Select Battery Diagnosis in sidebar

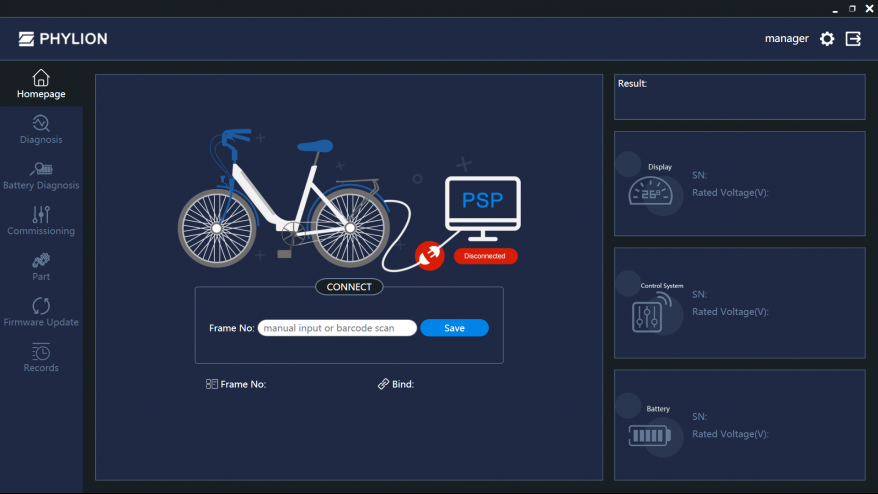(x=41, y=176)
